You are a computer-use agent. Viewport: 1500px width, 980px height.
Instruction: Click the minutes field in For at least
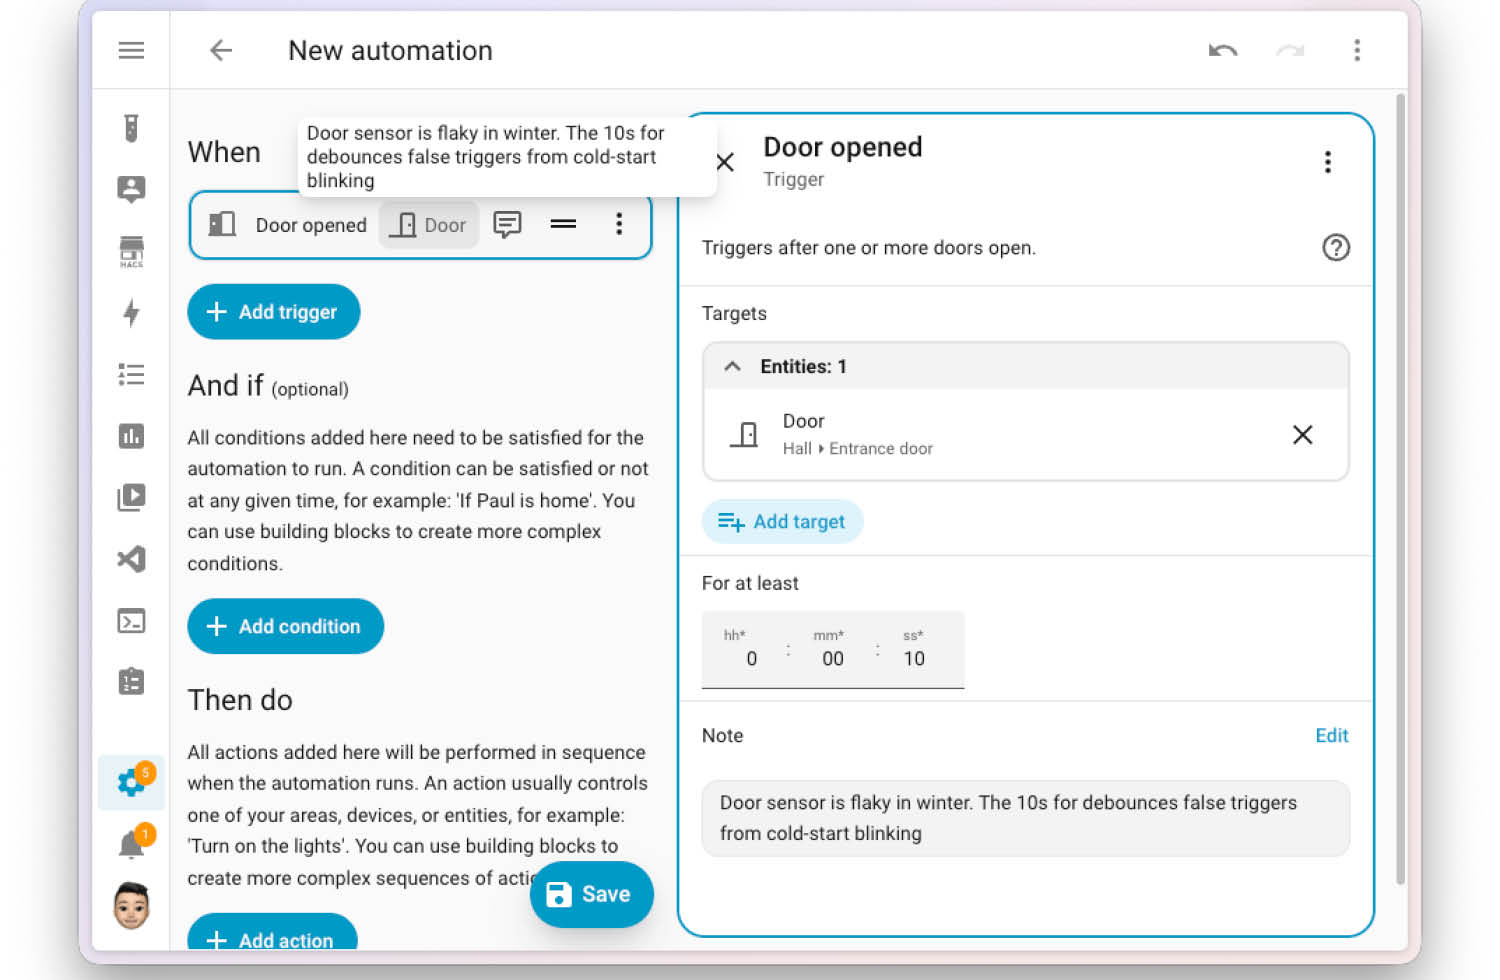click(832, 649)
